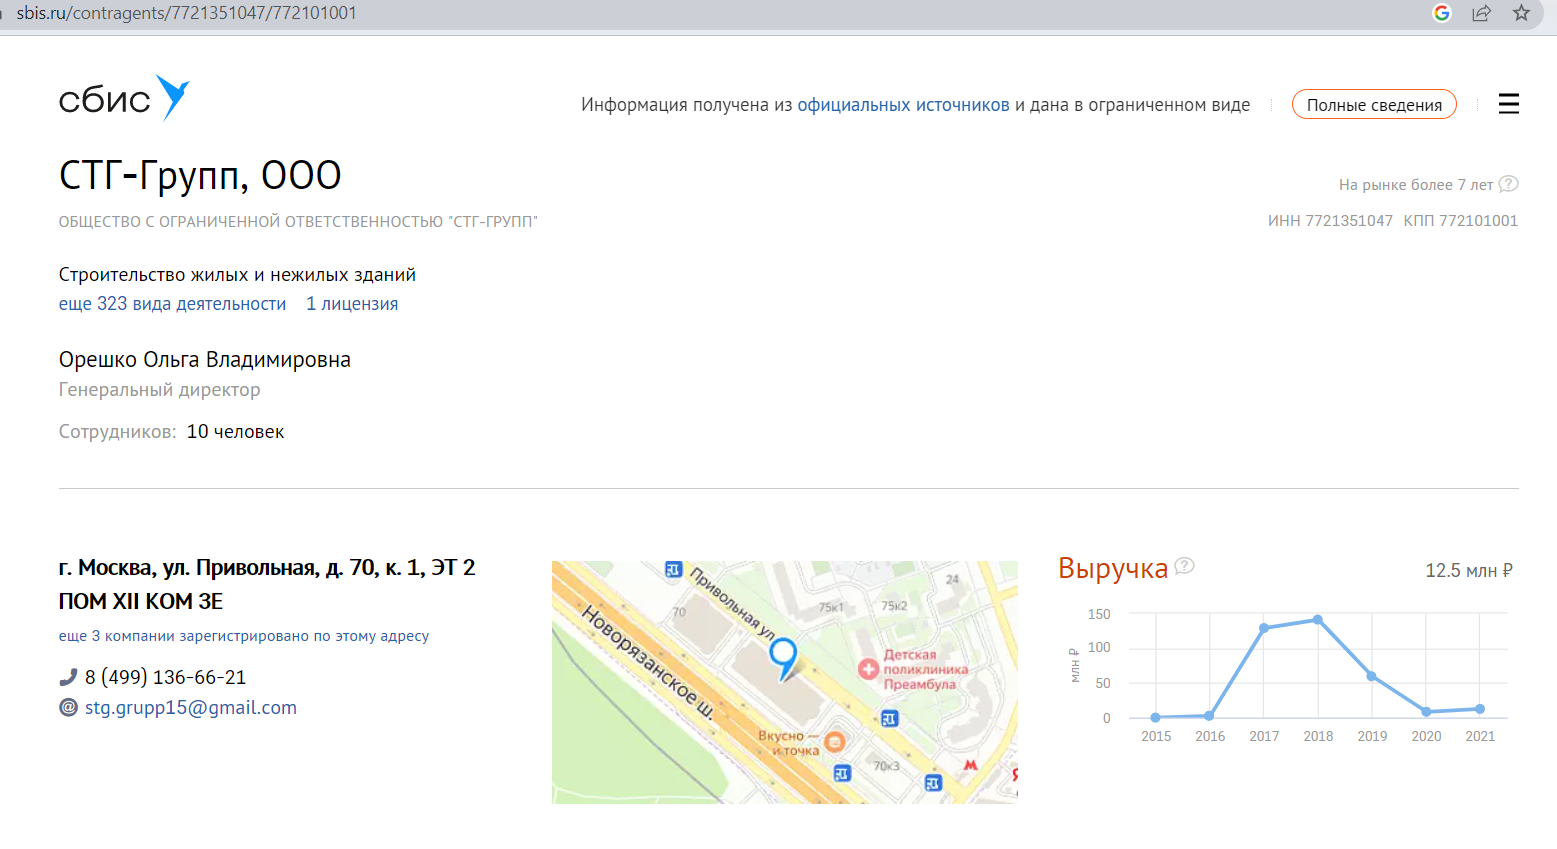
Task: Click the red metro icon on map
Action: [x=969, y=765]
